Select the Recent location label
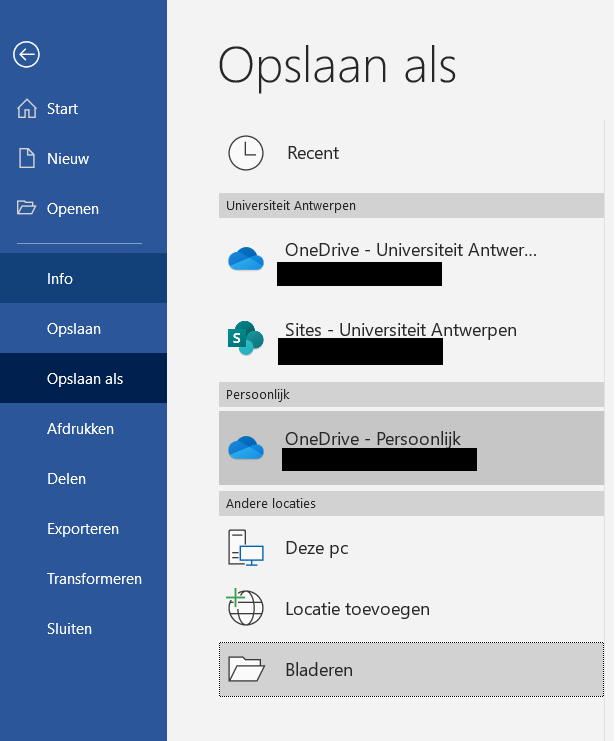The width and height of the screenshot is (616, 741). pos(313,153)
